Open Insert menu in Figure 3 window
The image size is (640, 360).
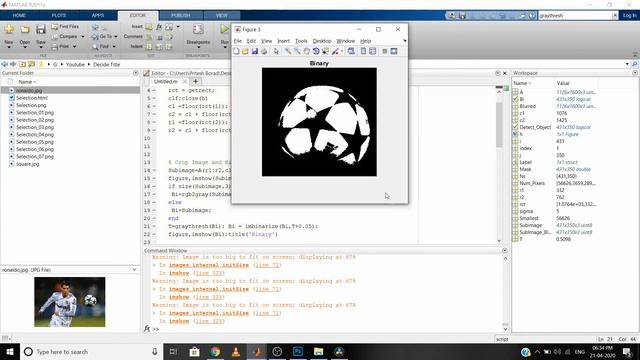283,41
